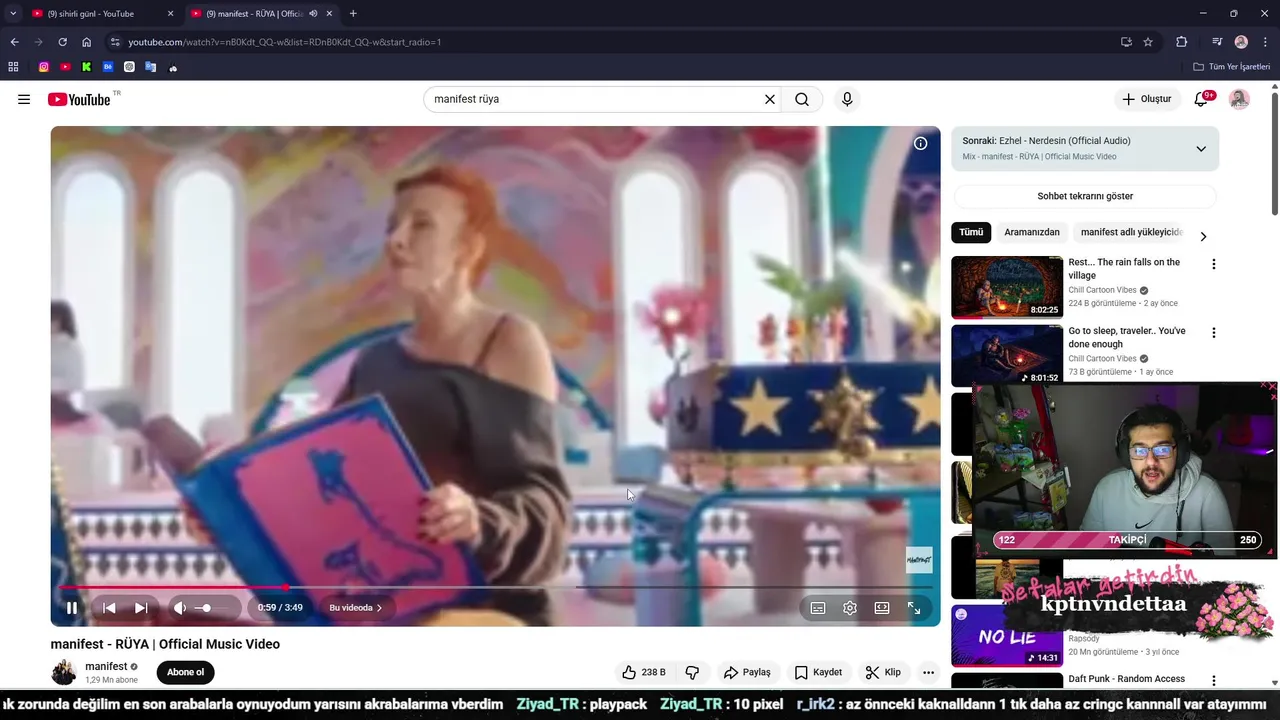The image size is (1280, 720).
Task: Open 'Go to sleep, traveler' video title
Action: 1127,337
